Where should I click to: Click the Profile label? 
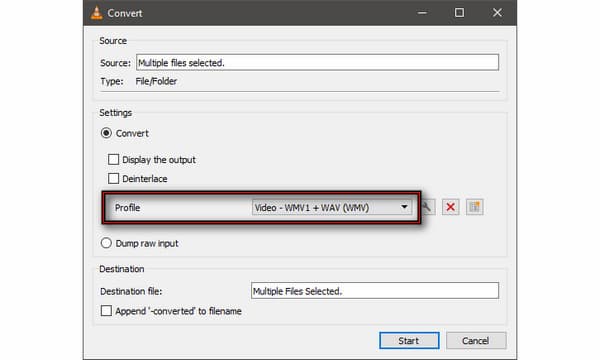point(127,208)
